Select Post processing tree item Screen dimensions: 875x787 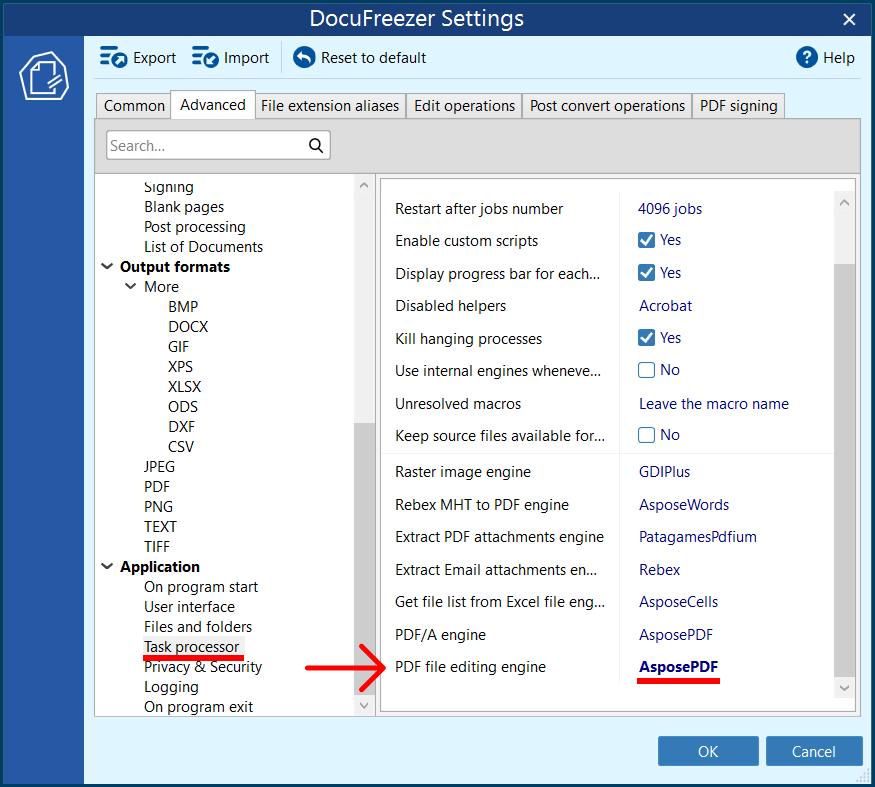coord(195,227)
